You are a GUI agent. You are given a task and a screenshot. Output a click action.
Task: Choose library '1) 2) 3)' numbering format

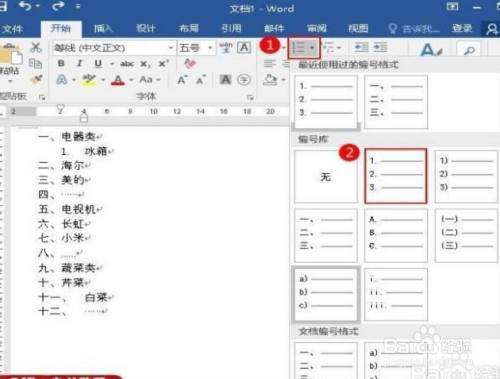point(466,176)
